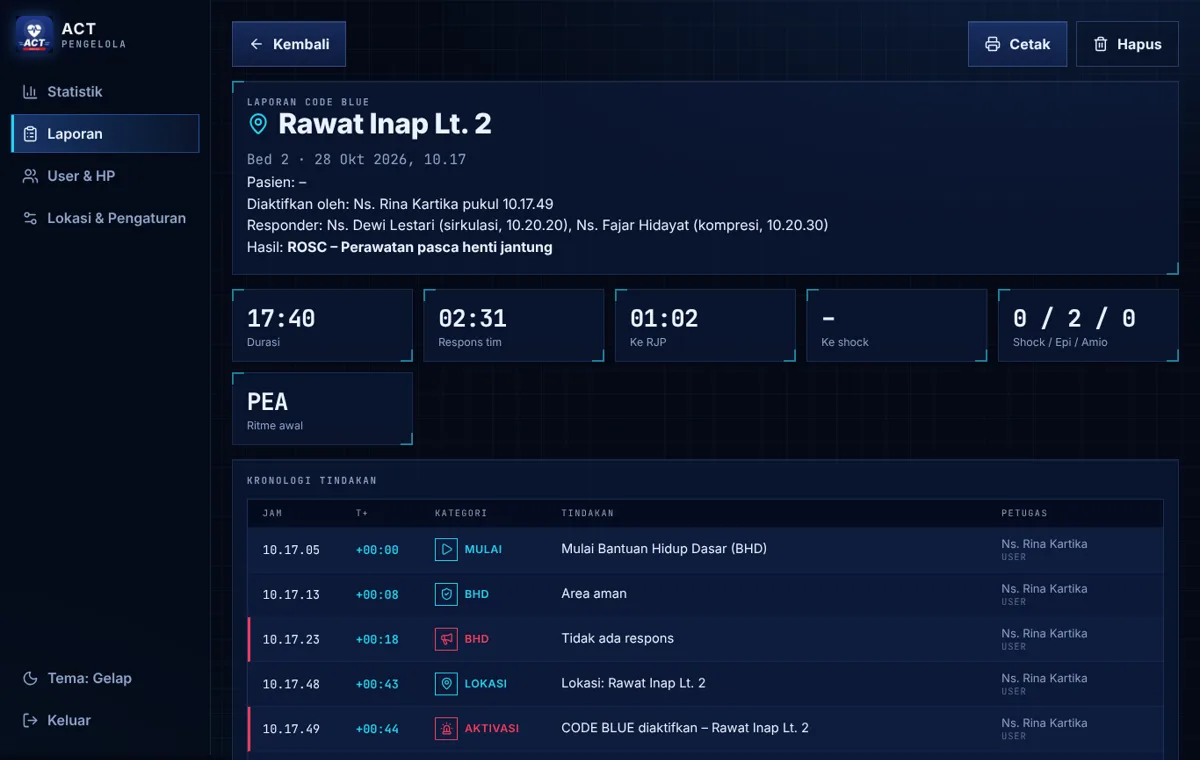Delete the report with Hapus
The width and height of the screenshot is (1200, 760).
coord(1127,44)
